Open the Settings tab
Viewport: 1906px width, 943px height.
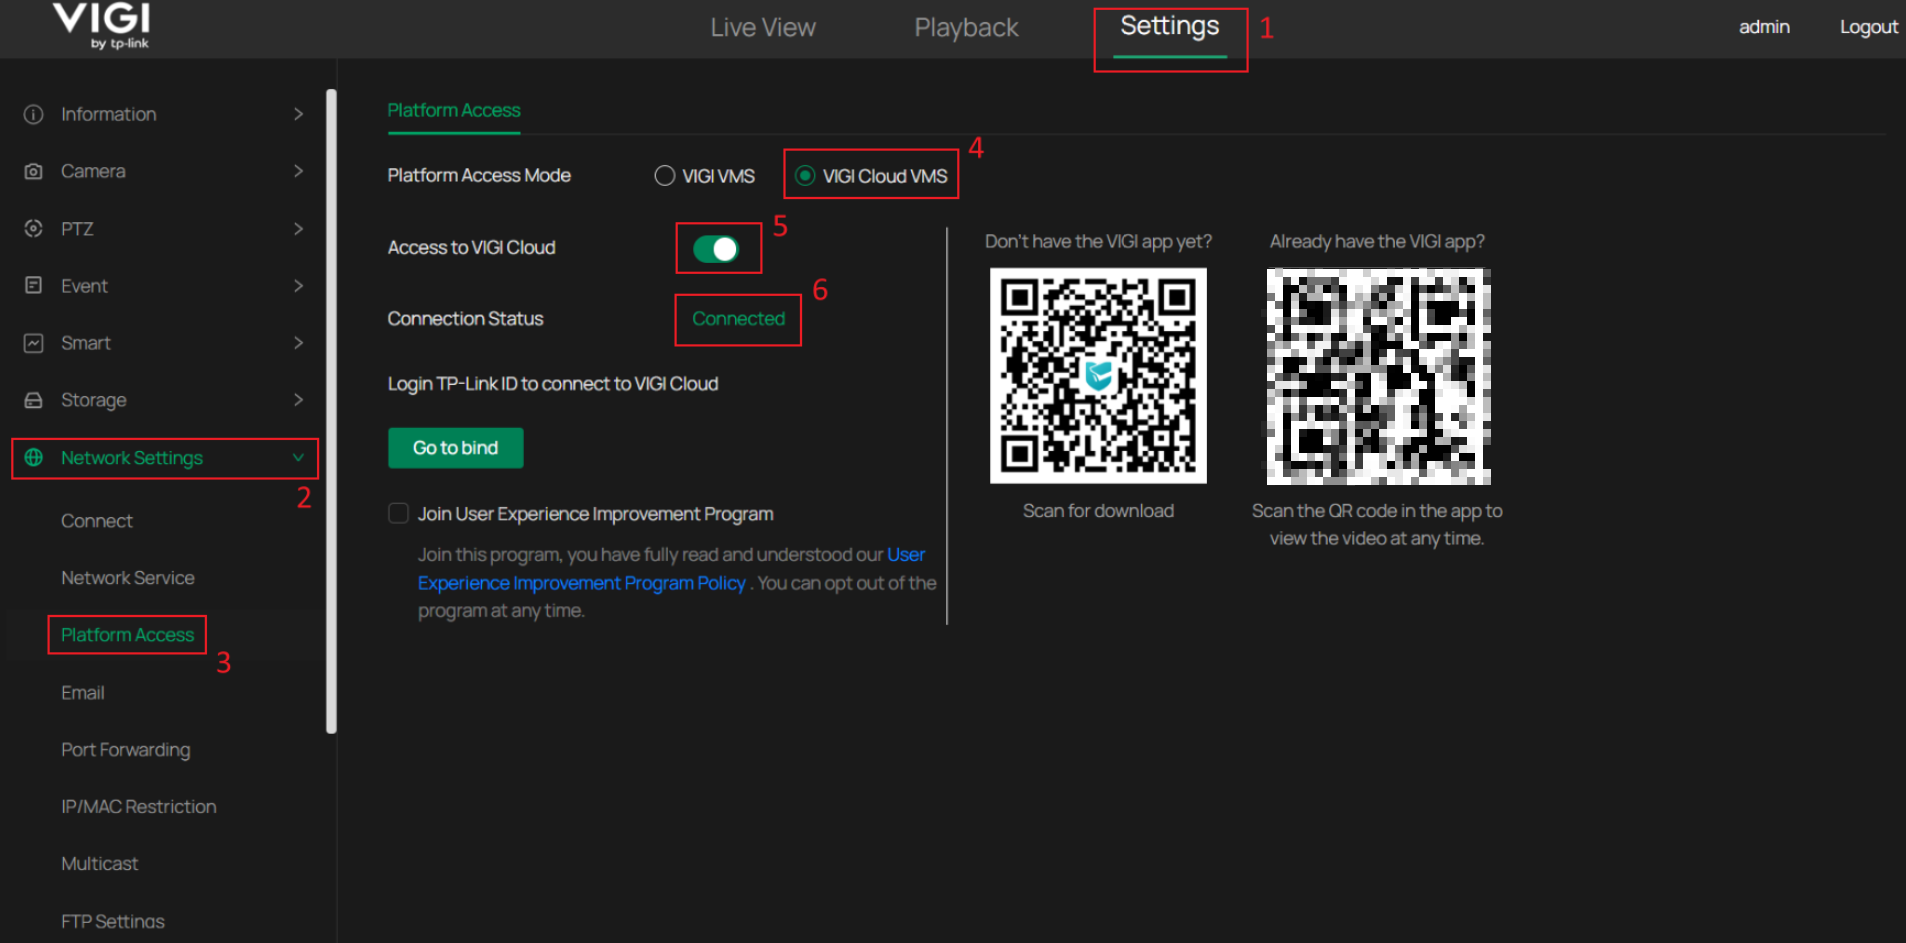(x=1170, y=27)
